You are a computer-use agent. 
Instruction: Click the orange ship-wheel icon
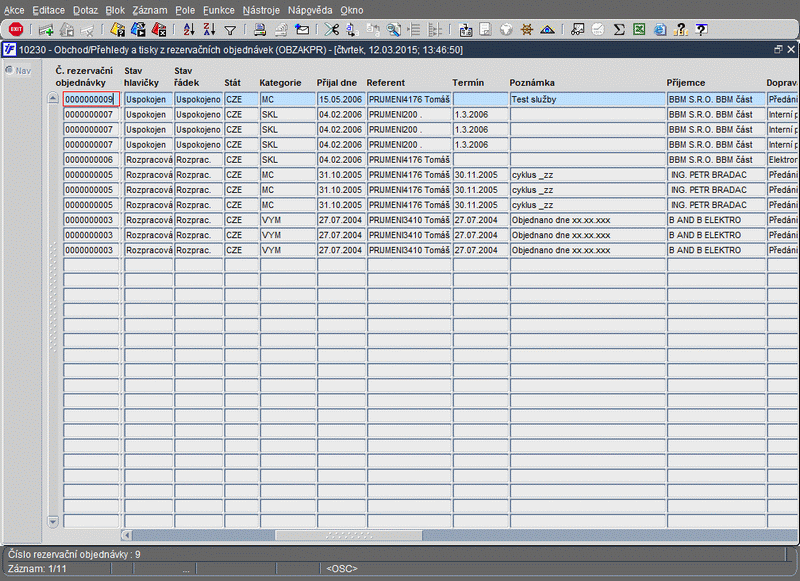pyautogui.click(x=527, y=30)
